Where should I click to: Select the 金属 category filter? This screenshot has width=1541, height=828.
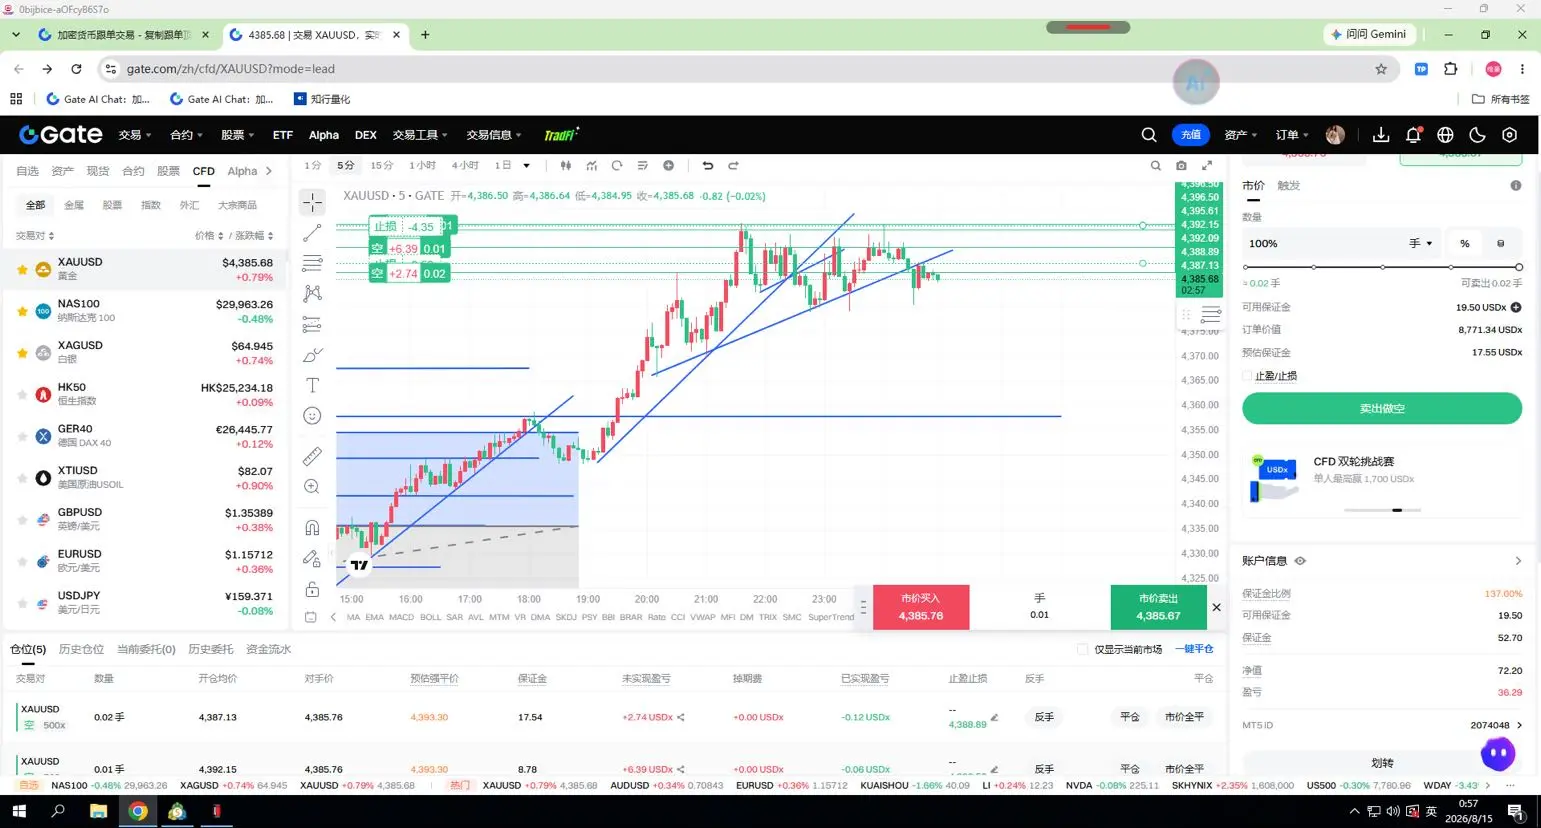point(74,205)
